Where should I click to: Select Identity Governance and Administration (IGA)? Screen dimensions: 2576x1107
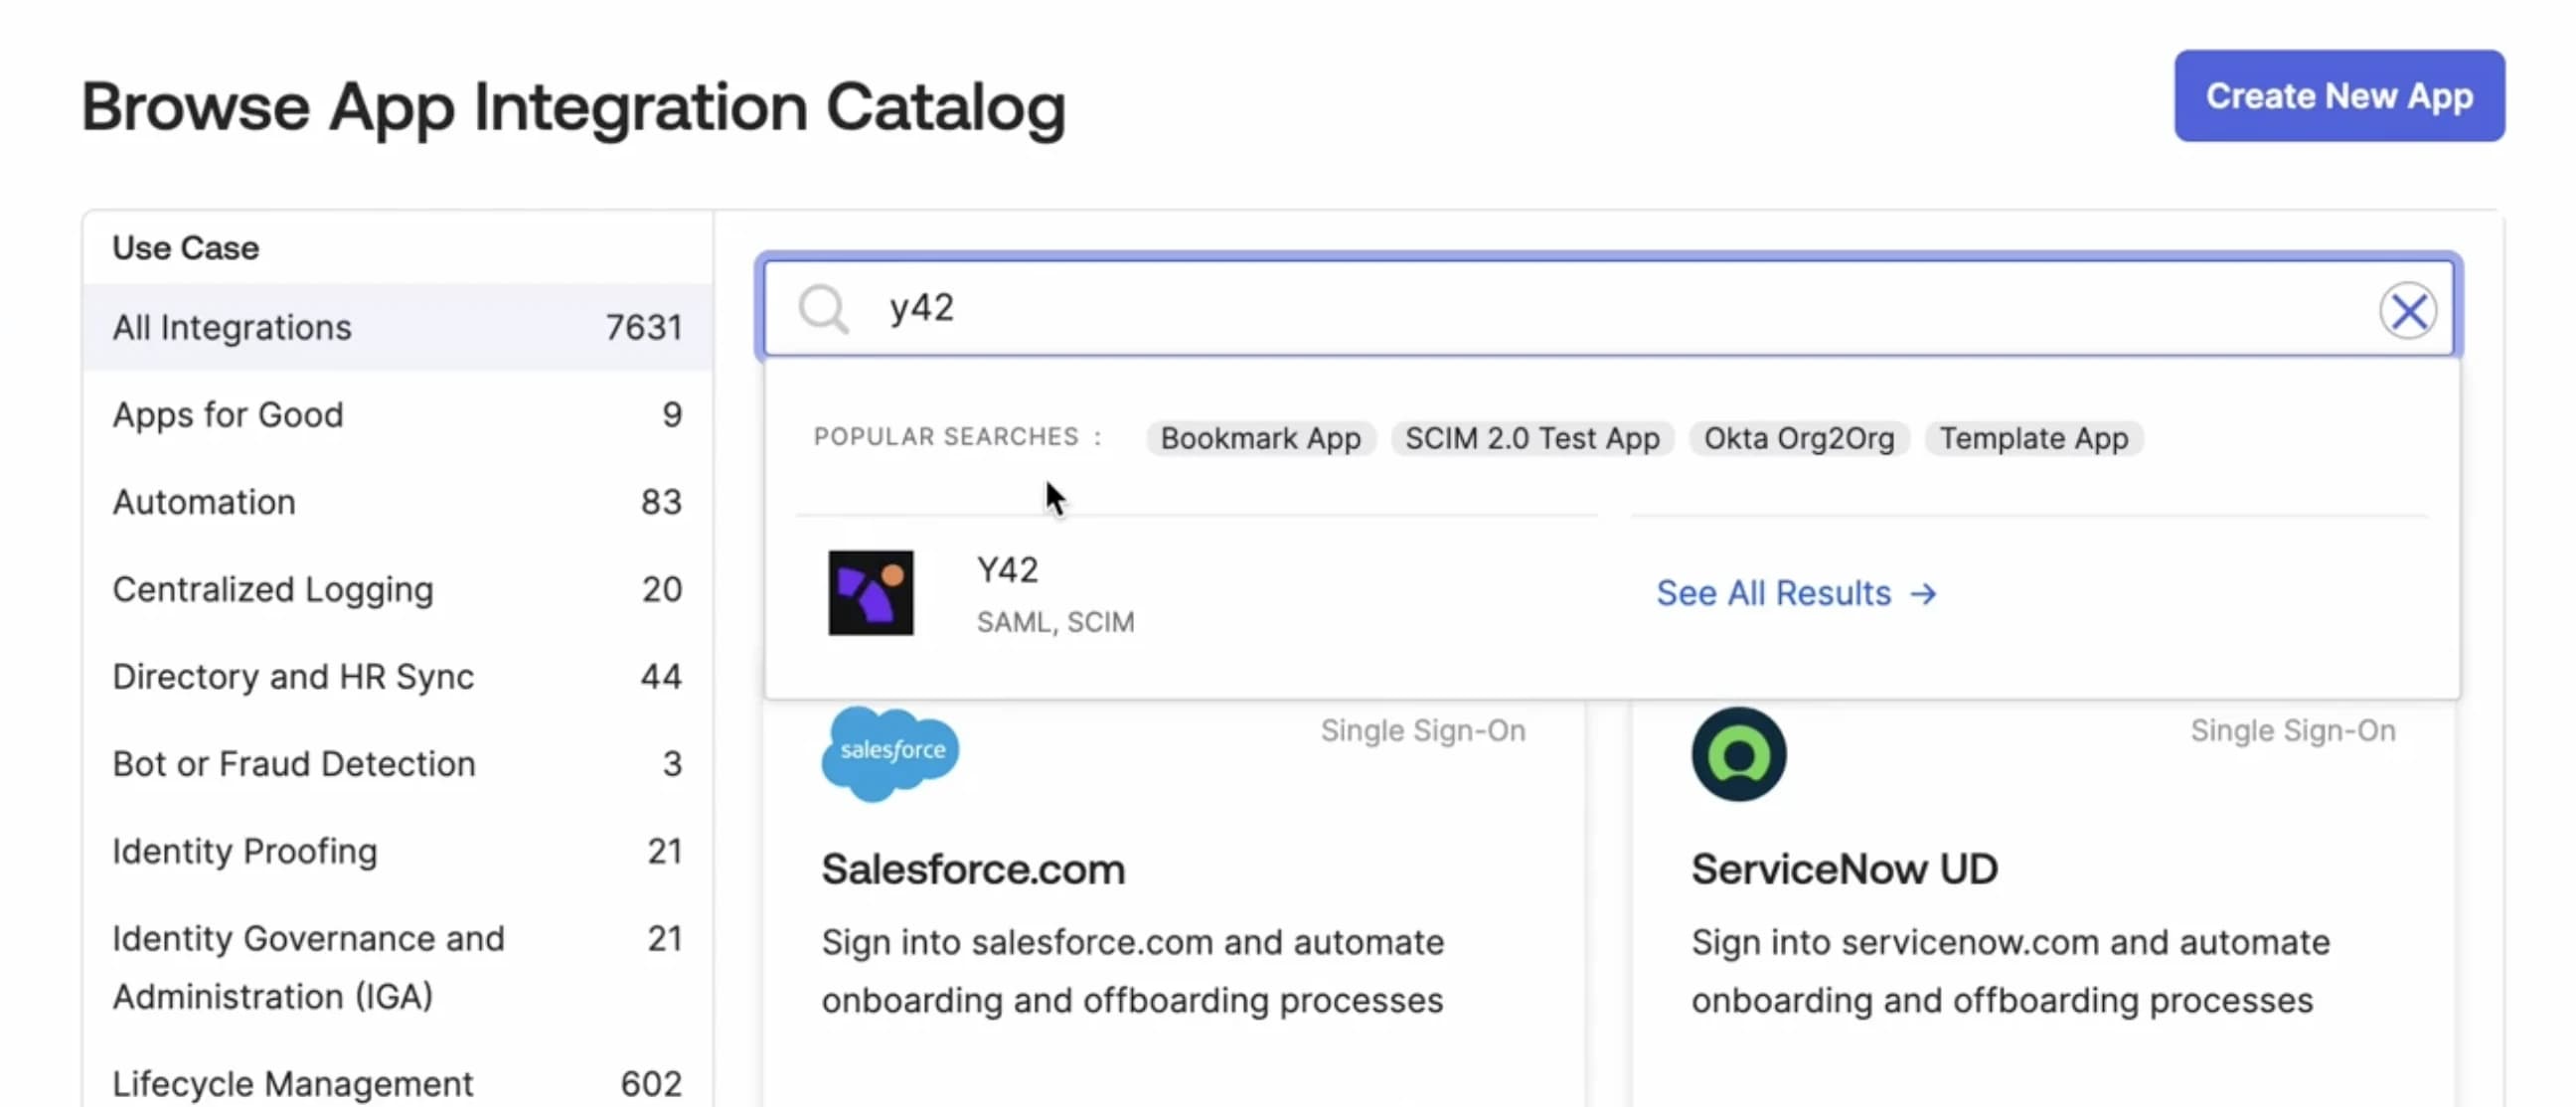point(397,967)
